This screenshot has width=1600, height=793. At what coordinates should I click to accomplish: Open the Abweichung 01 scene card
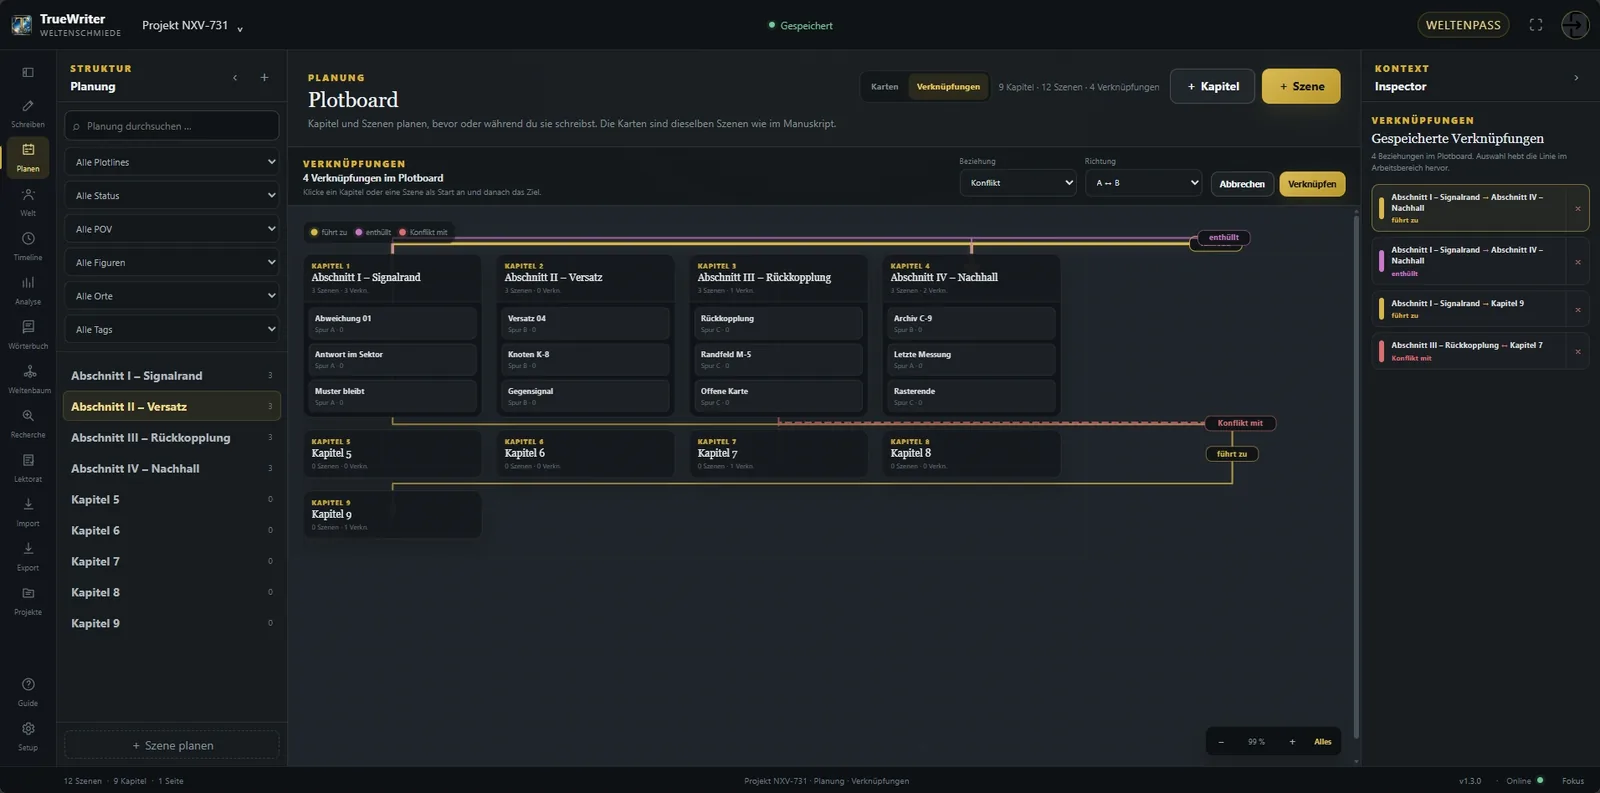click(392, 323)
